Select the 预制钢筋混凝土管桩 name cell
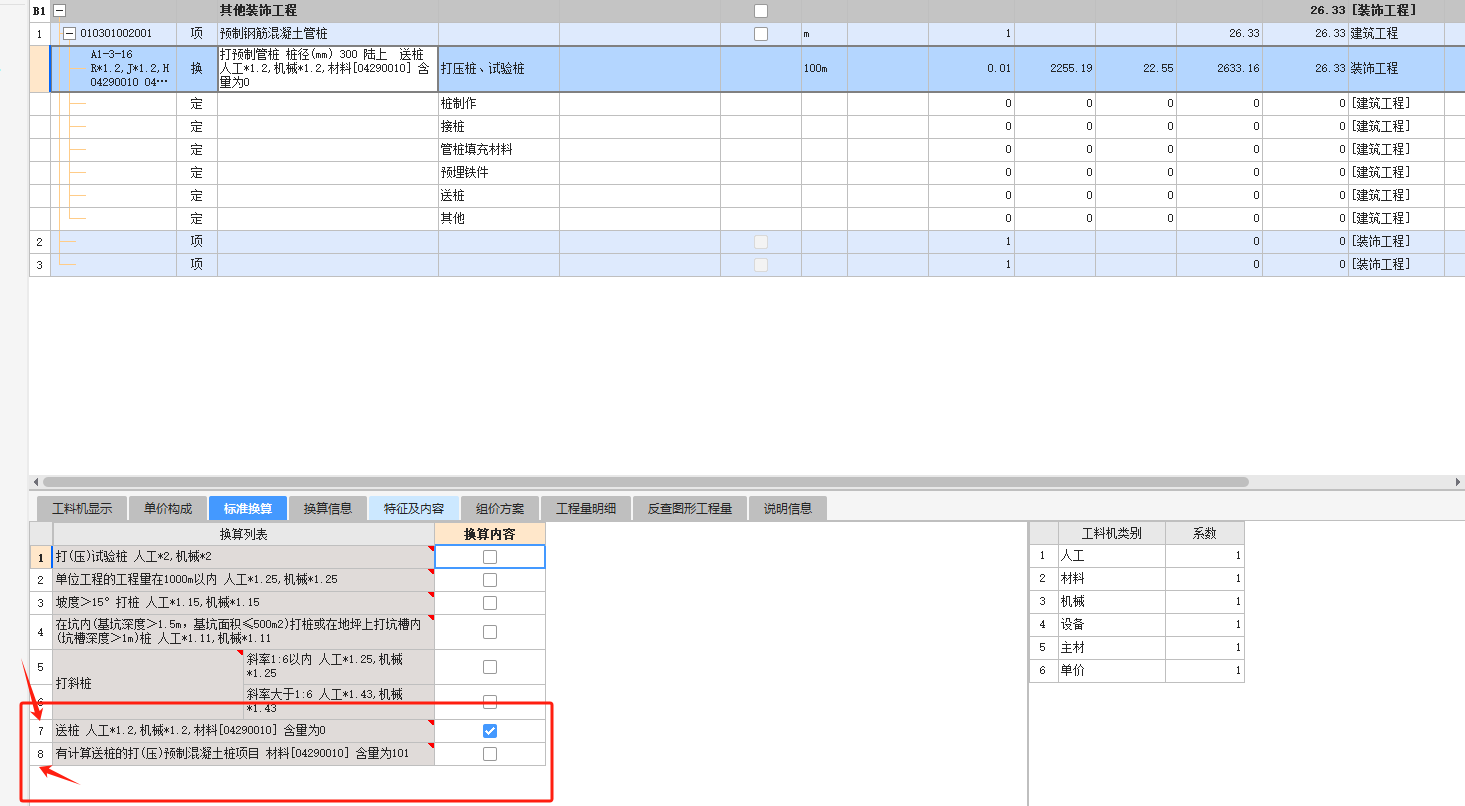 [328, 34]
